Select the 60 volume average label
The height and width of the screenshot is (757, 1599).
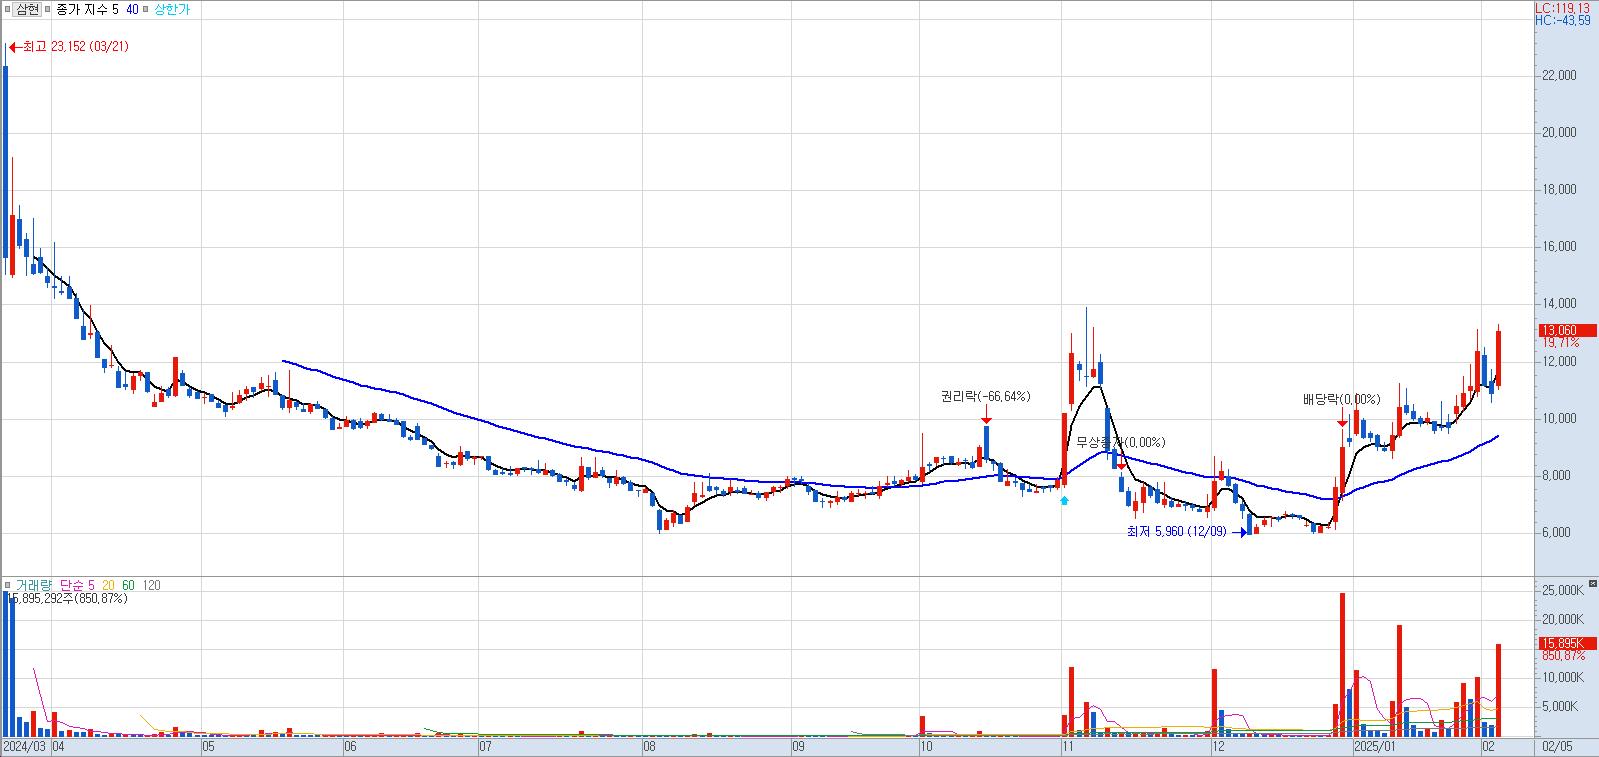tap(128, 585)
